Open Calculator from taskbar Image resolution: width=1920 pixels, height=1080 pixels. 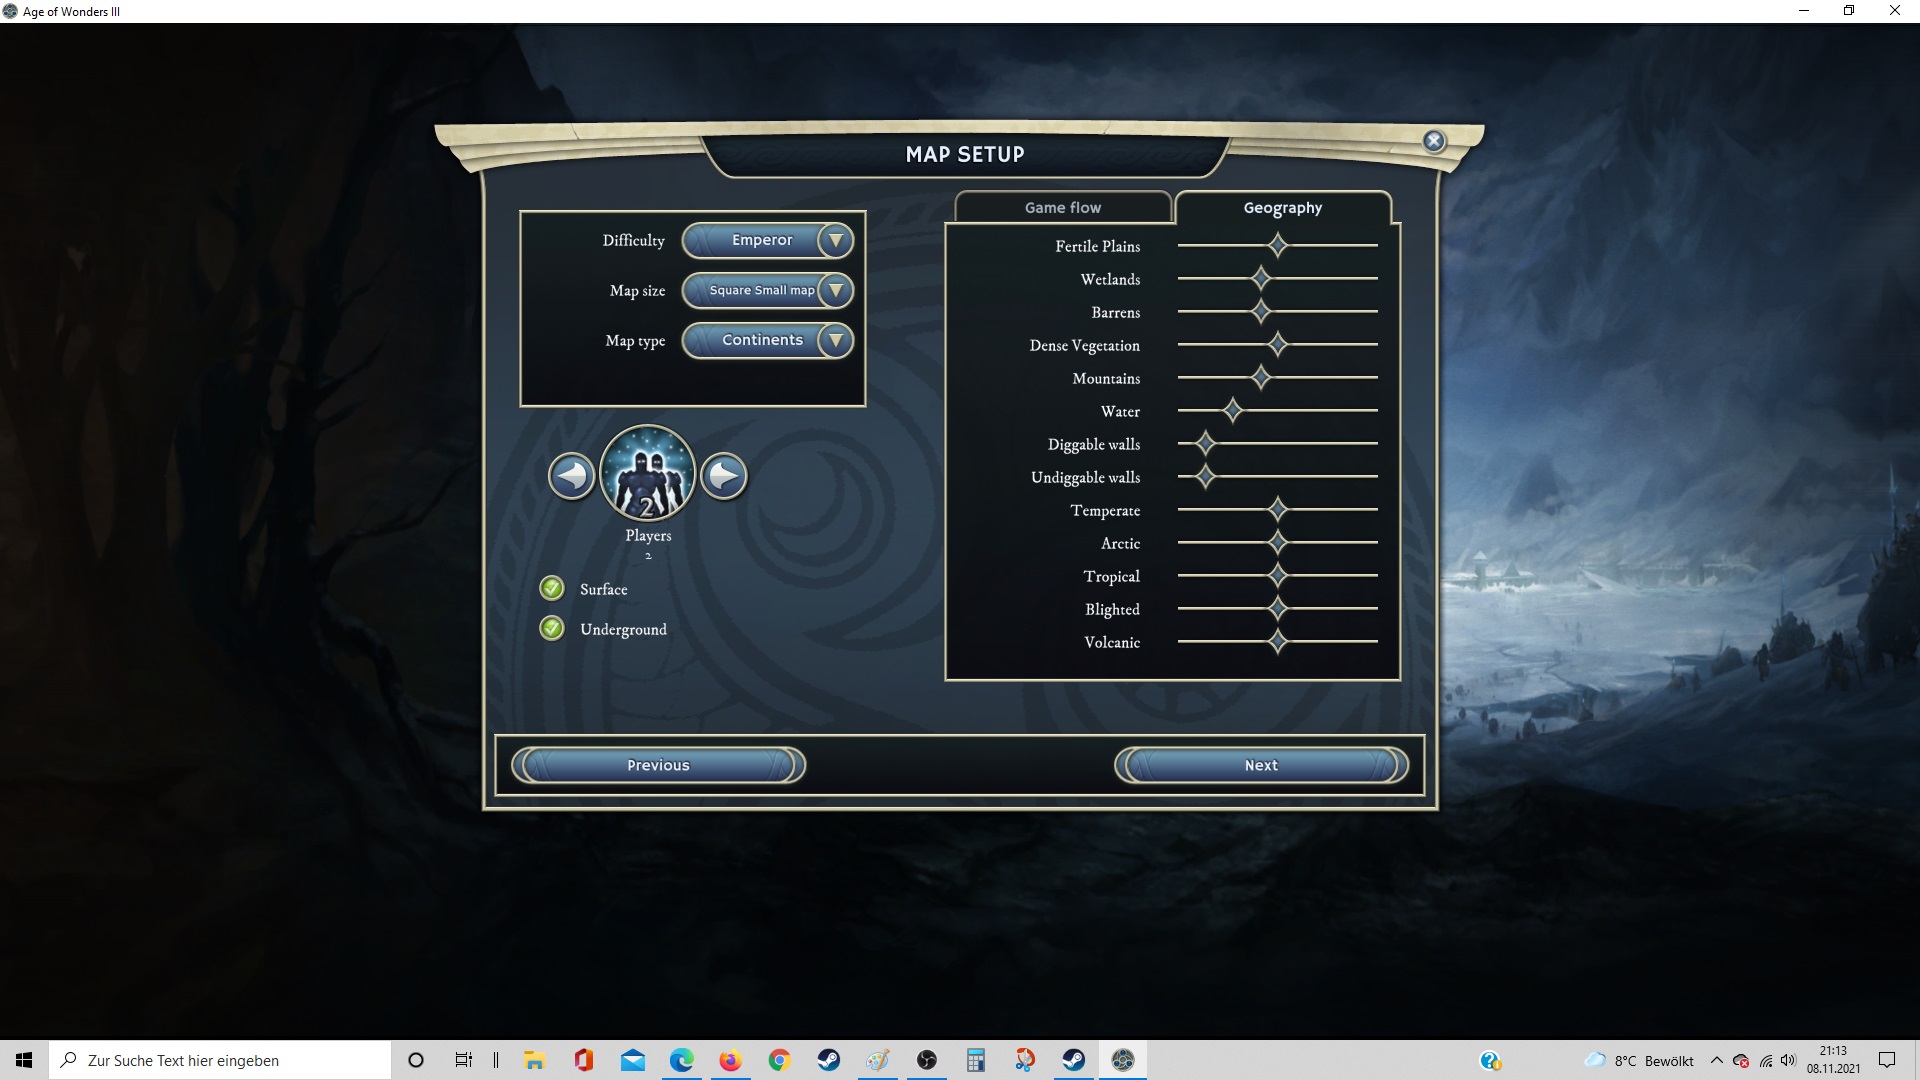pos(976,1060)
